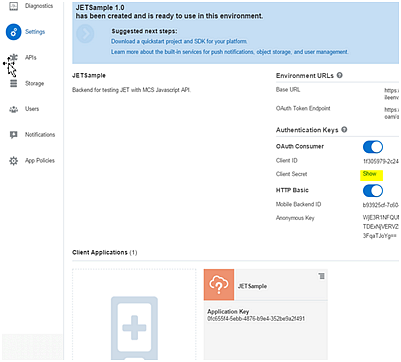Select the APIs menu label
The image size is (401, 362).
coord(31,58)
